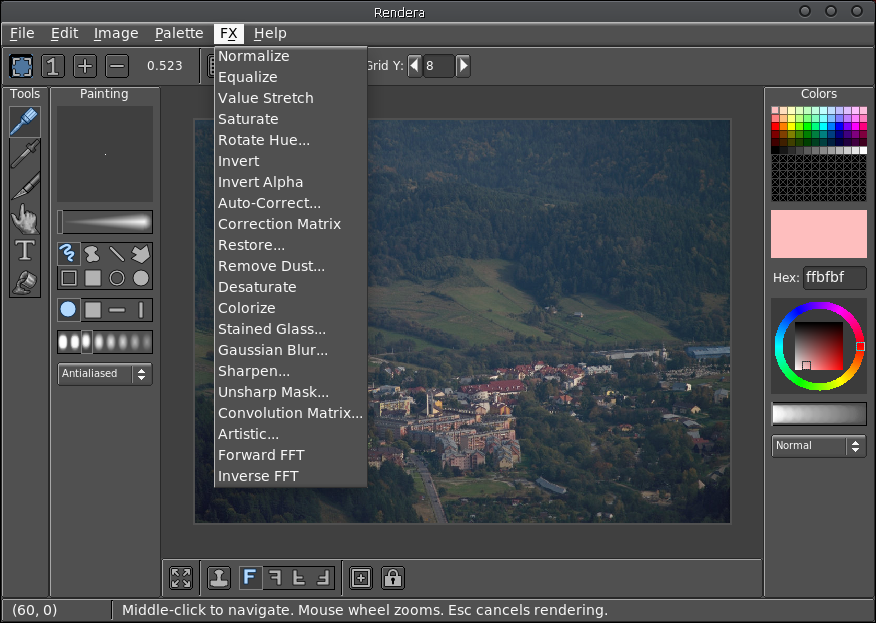Select the square brush shape

click(93, 310)
